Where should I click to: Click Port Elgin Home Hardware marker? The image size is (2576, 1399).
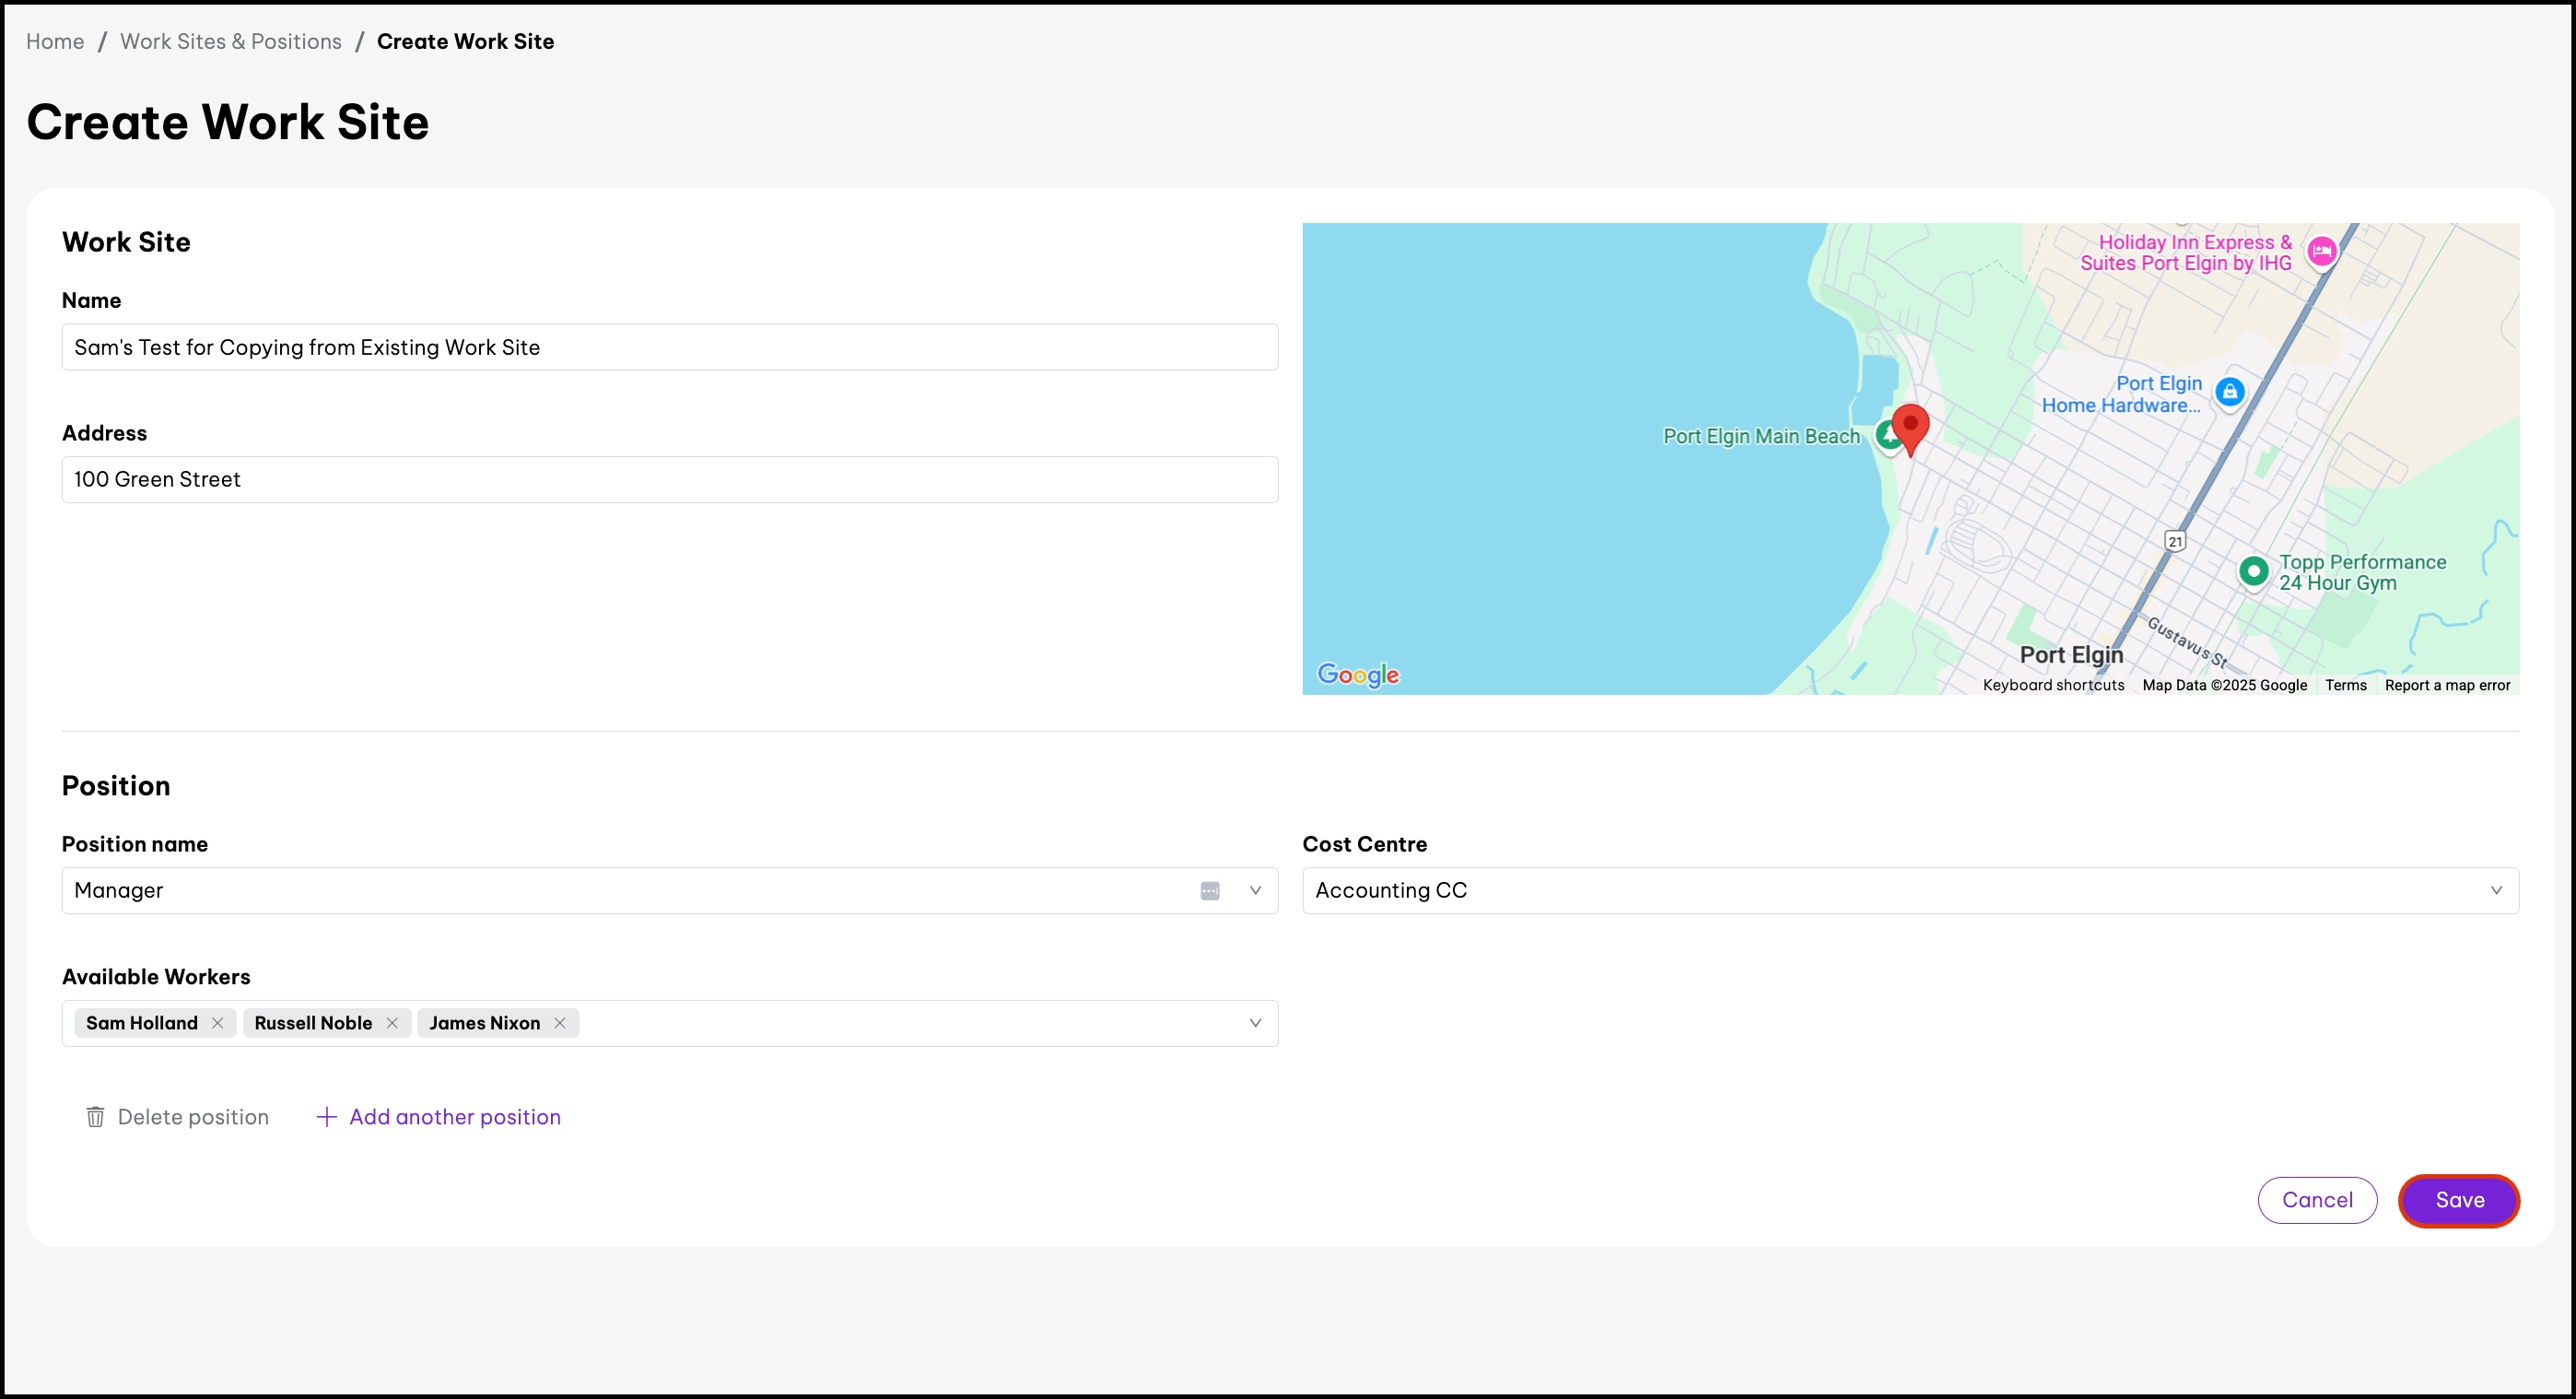pos(2229,392)
